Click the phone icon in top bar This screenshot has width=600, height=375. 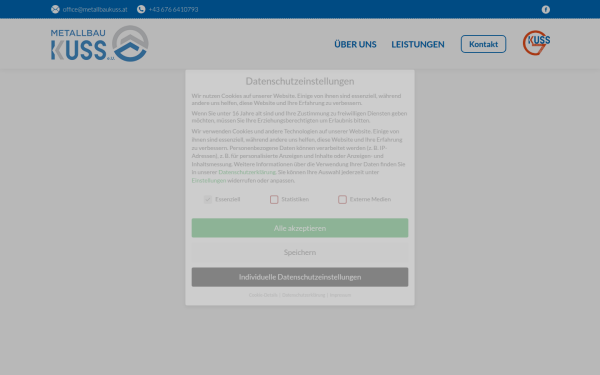(x=141, y=9)
